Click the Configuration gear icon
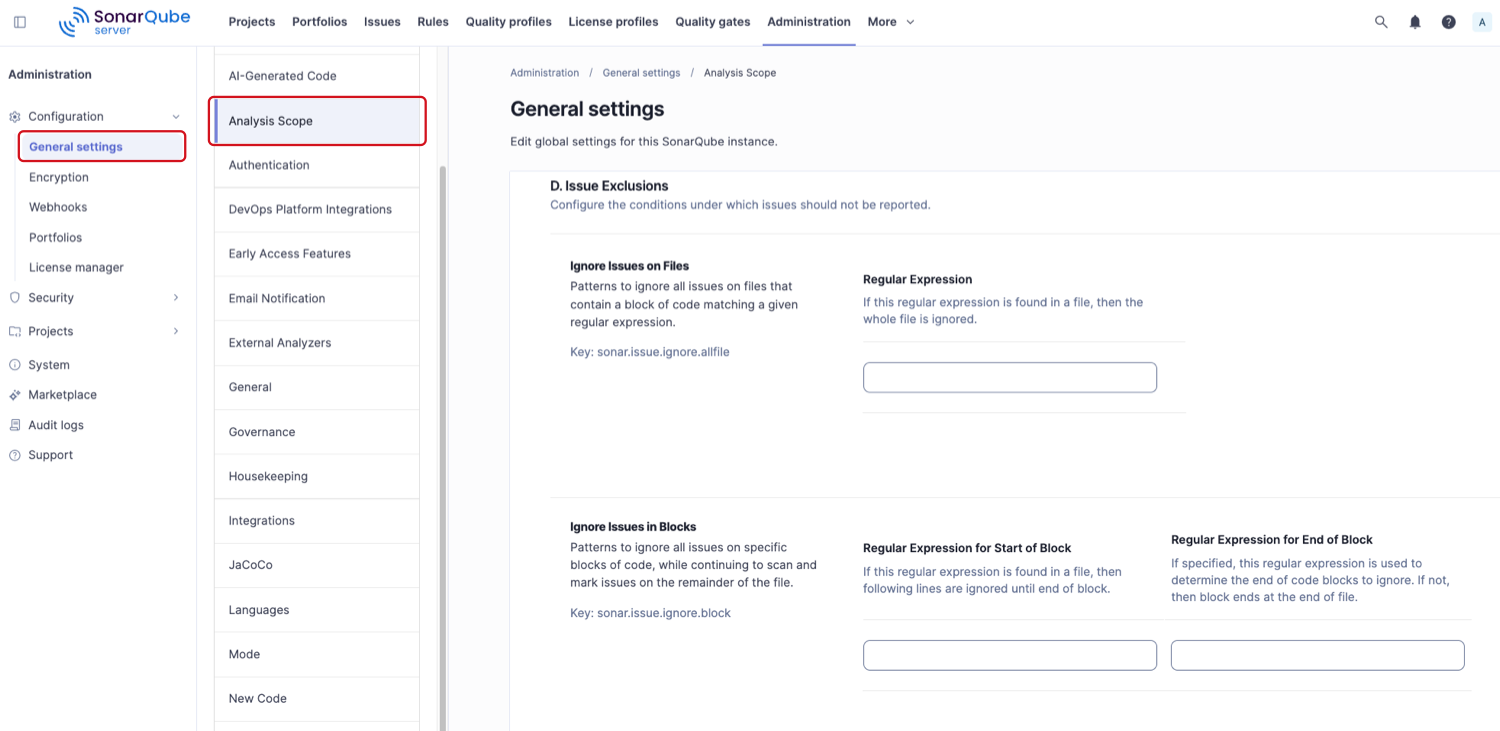 14,117
